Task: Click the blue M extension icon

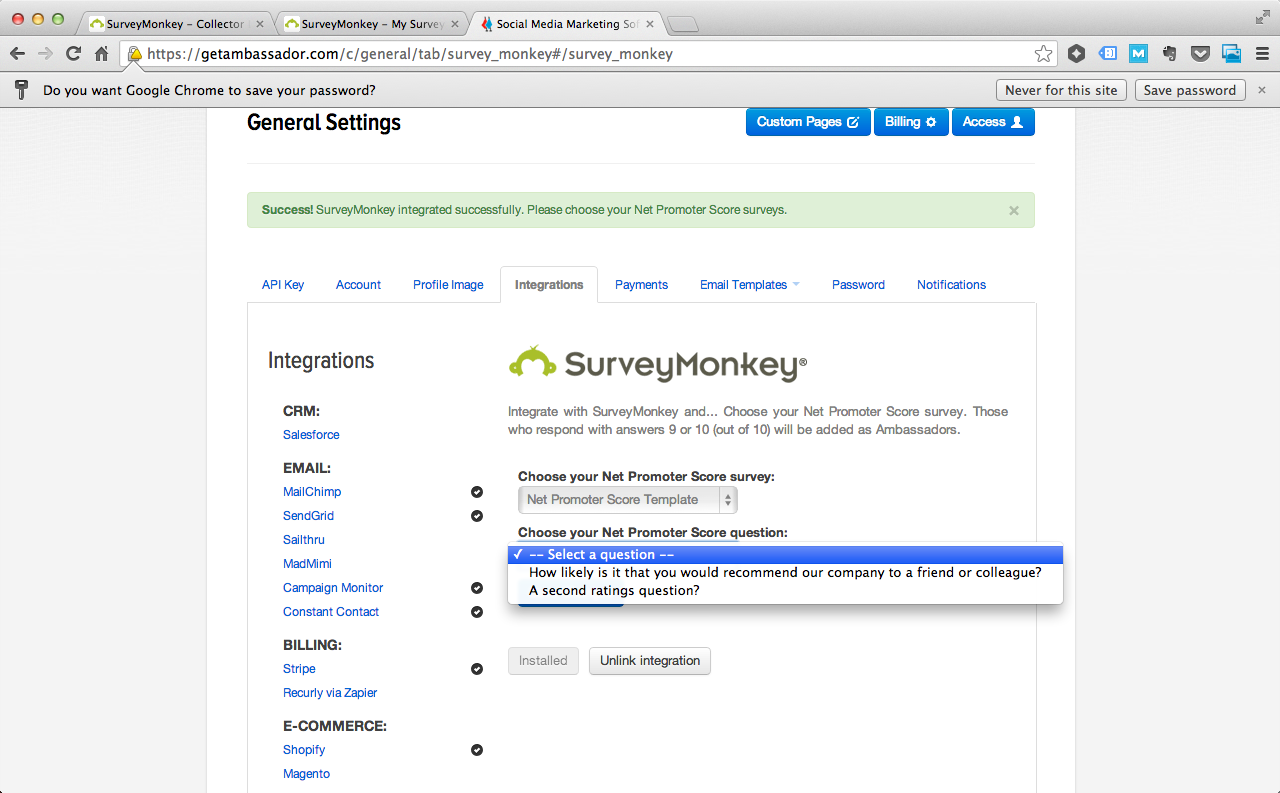Action: point(1139,54)
